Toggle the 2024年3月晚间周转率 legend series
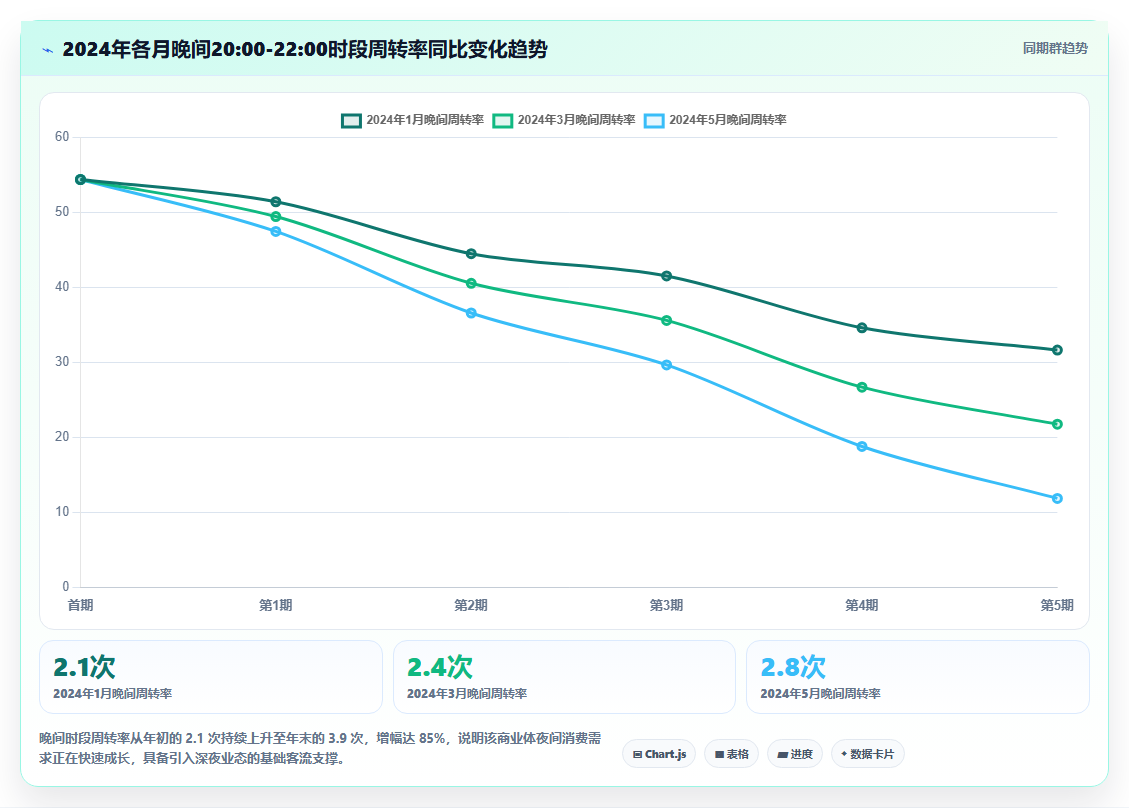1129x808 pixels. pos(564,120)
